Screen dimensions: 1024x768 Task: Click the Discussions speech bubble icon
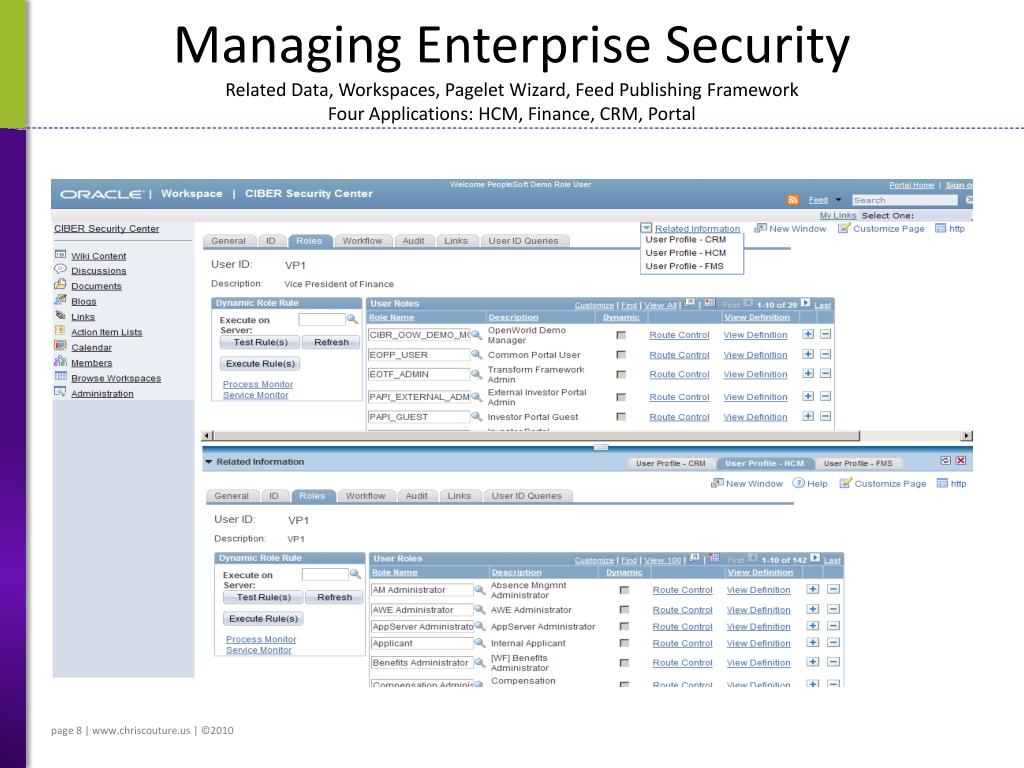click(60, 269)
